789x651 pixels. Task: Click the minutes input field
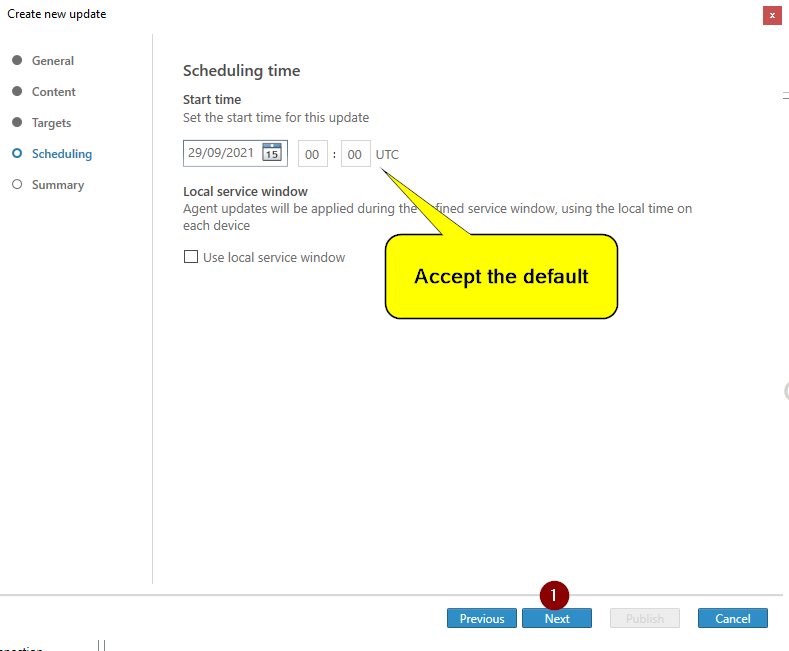tap(355, 154)
